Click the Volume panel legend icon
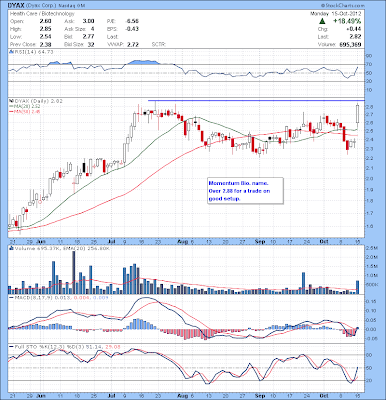Image resolution: width=386 pixels, height=400 pixels. pos(11,248)
